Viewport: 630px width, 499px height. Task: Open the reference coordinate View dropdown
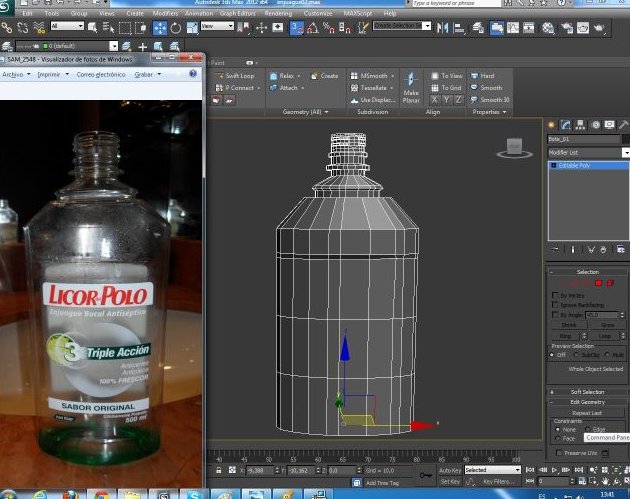(217, 26)
